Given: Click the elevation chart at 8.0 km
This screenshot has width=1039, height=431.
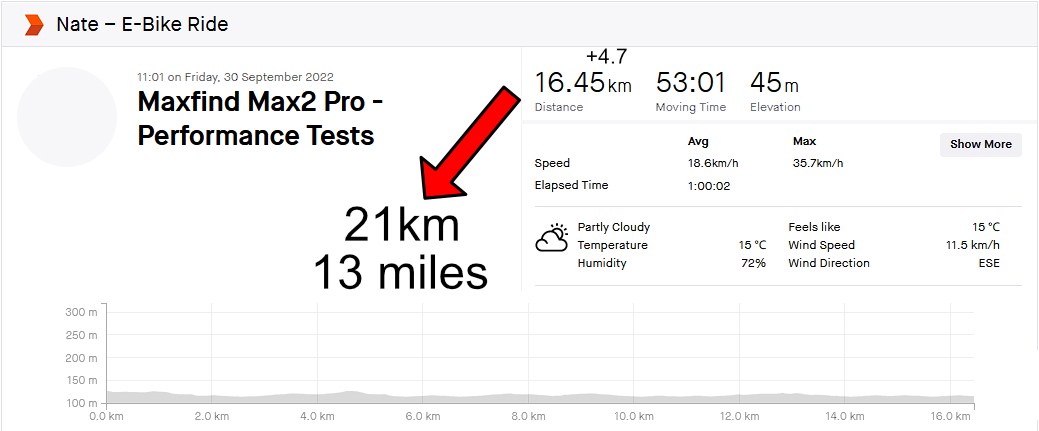Looking at the screenshot, I should pos(528,396).
